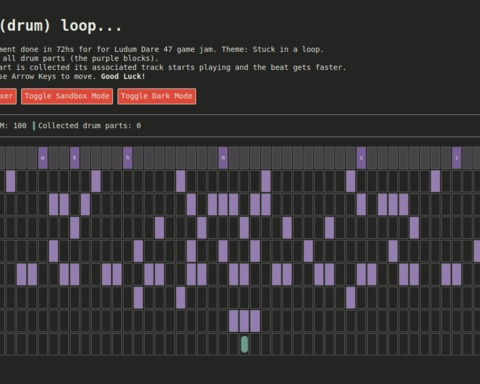The width and height of the screenshot is (480, 384).
Task: Click the bold "Good Luck!" text
Action: click(123, 76)
